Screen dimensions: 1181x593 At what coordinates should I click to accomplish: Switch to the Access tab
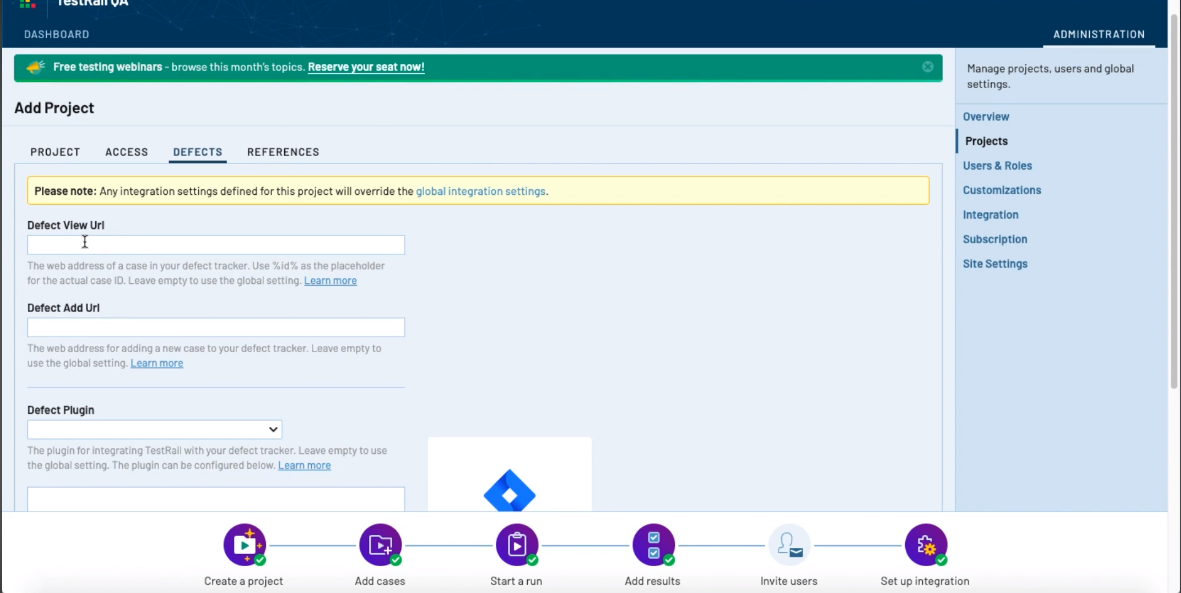coord(127,152)
